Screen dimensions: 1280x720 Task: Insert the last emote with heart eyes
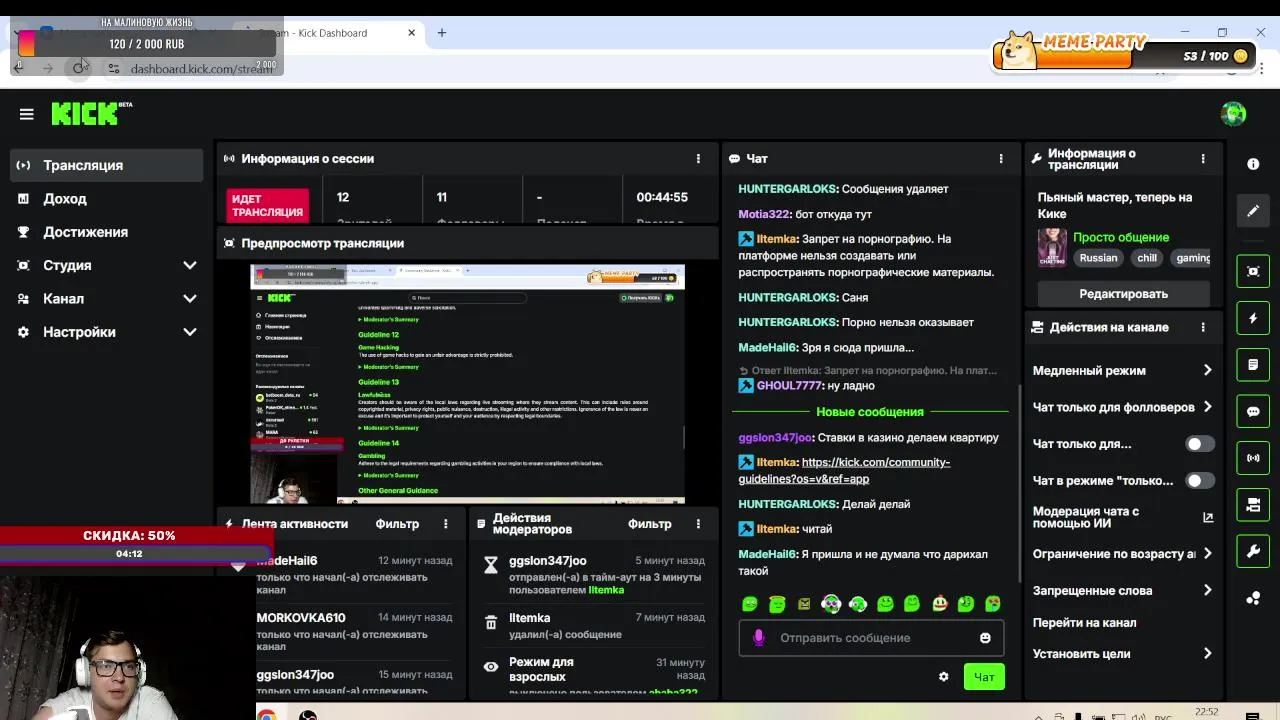click(x=993, y=604)
